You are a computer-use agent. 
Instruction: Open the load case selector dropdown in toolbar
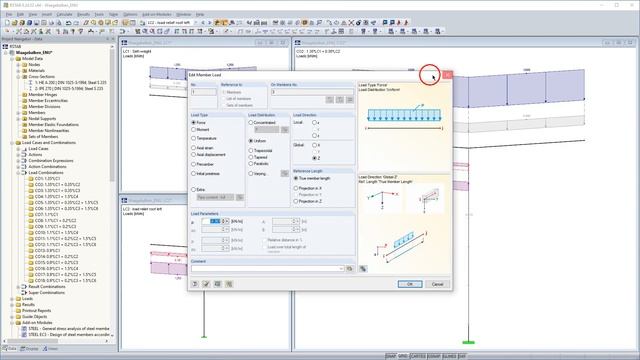[x=195, y=23]
